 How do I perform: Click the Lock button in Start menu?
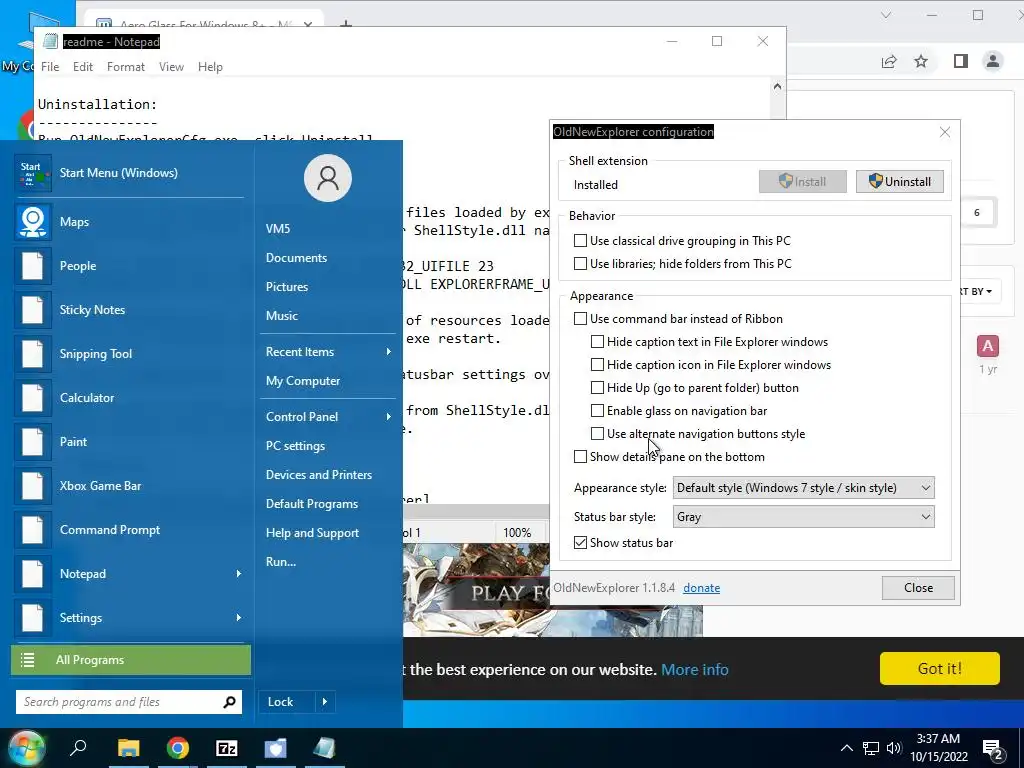tap(287, 702)
